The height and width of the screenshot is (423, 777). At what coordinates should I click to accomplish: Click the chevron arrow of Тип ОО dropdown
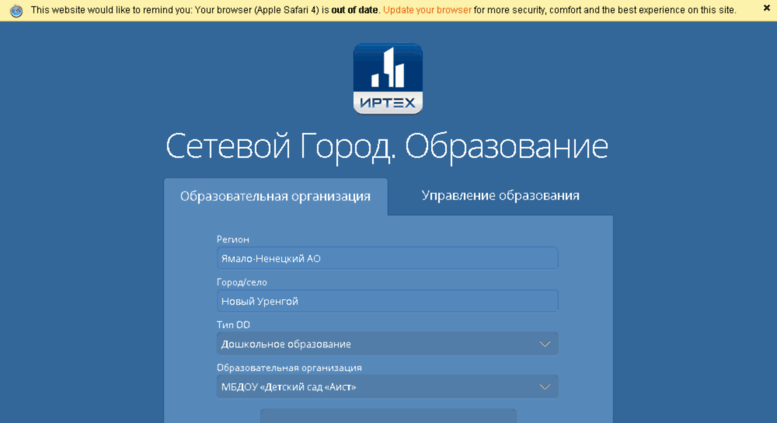[545, 344]
